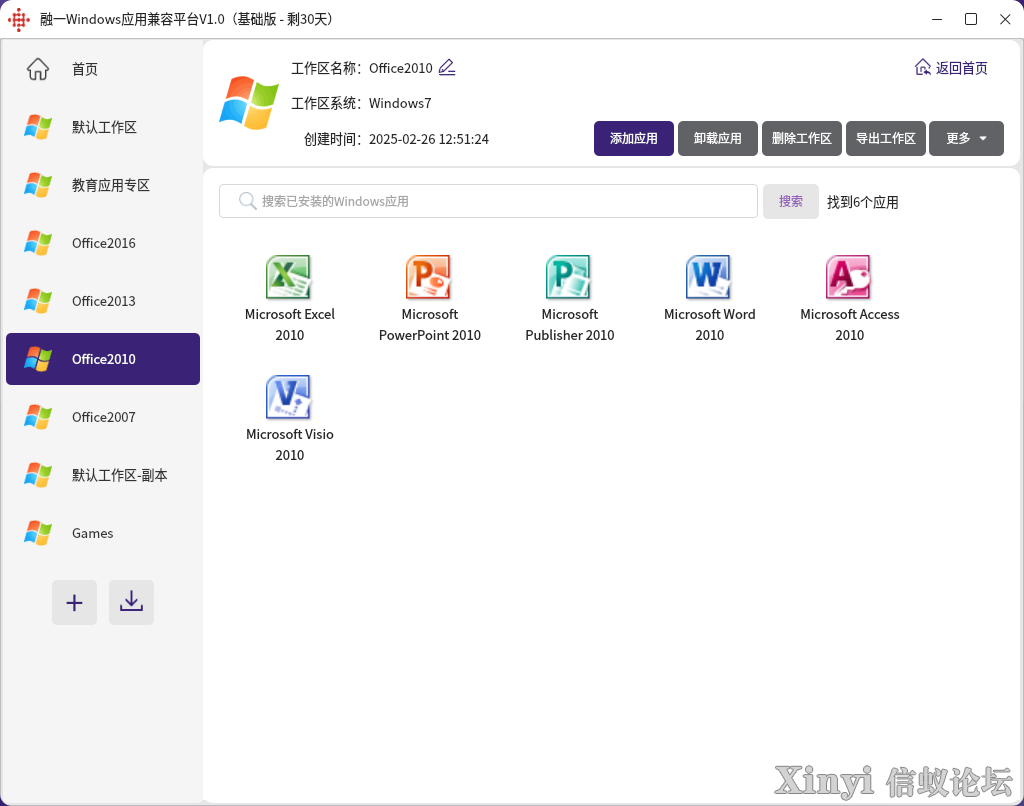The height and width of the screenshot is (806, 1024).
Task: Edit workspace name with pencil icon
Action: click(447, 67)
